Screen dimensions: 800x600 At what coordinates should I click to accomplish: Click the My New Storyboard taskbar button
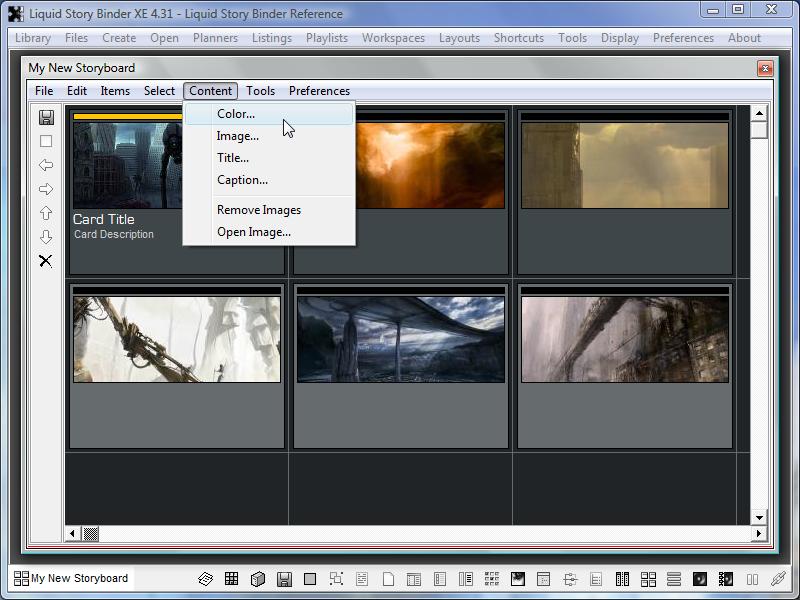[x=70, y=578]
